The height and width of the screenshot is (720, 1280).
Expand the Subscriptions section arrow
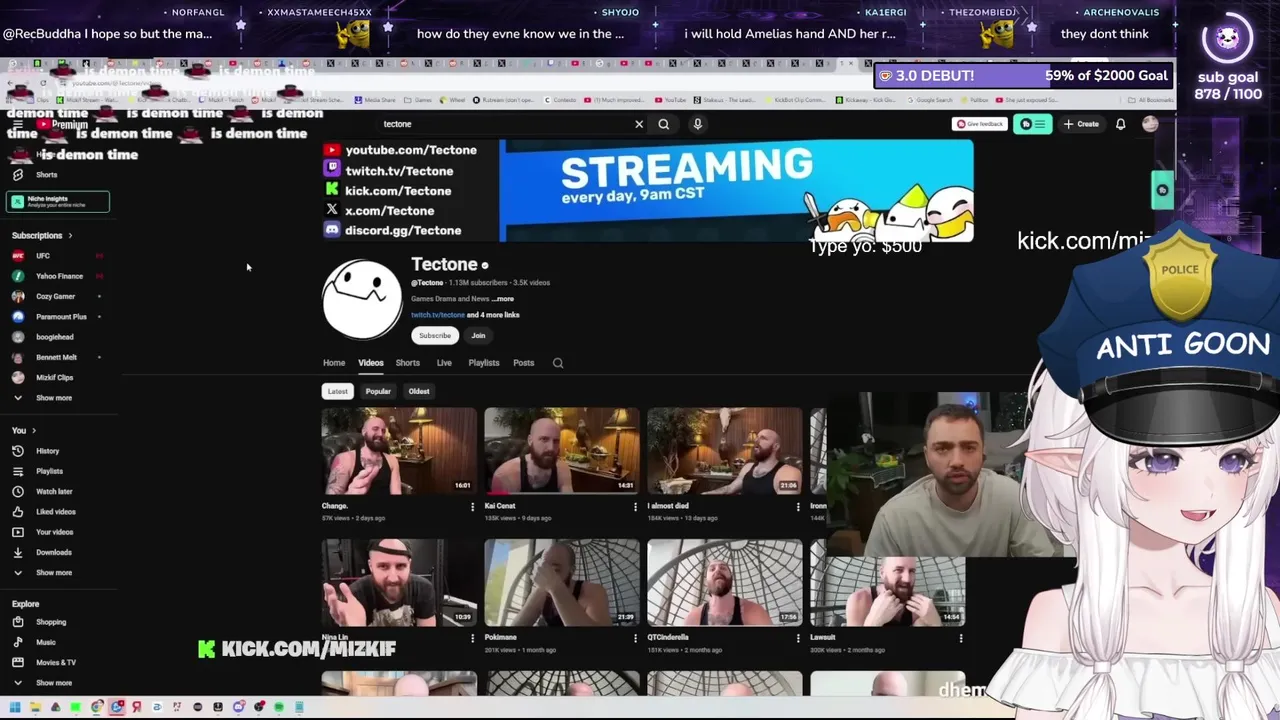coord(70,236)
